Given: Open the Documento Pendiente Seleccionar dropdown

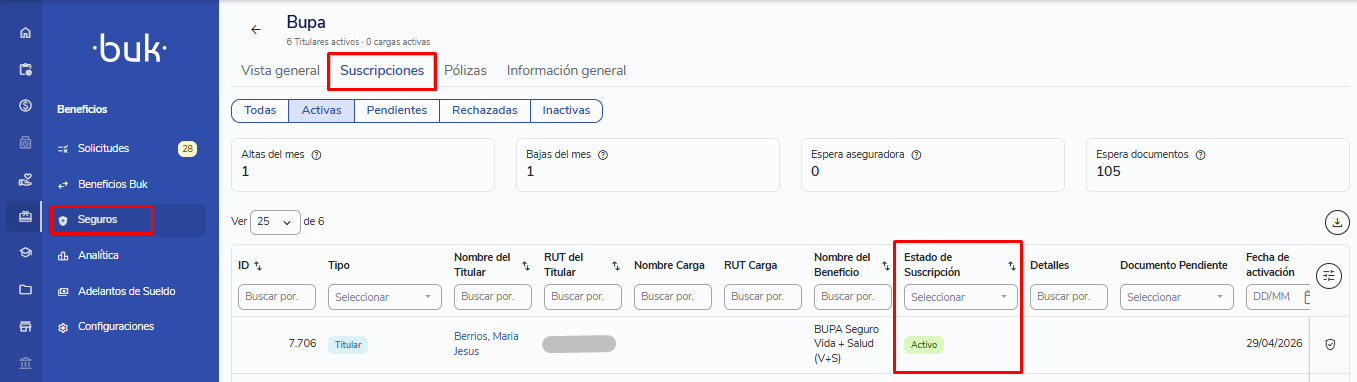Looking at the screenshot, I should point(1176,297).
